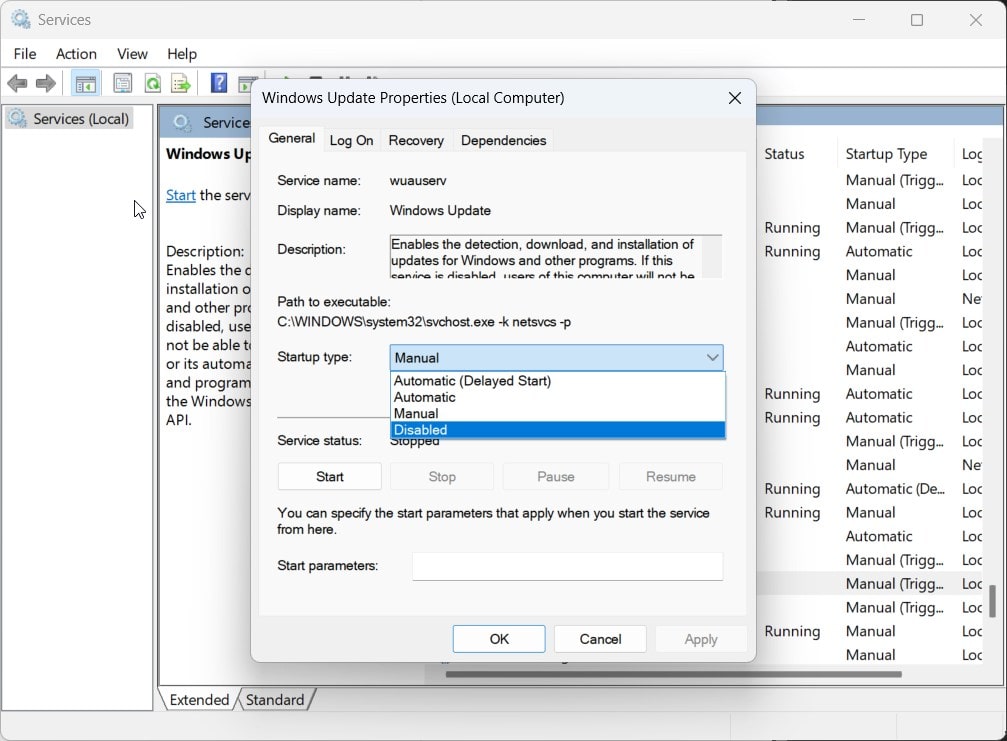
Task: Open the Action menu
Action: pyautogui.click(x=76, y=54)
